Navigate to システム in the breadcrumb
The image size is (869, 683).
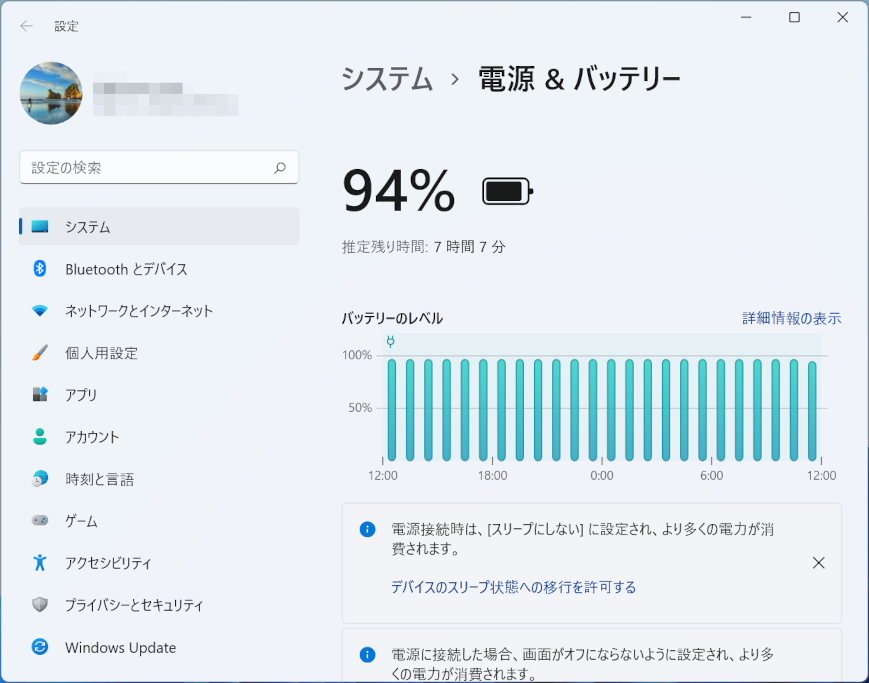click(x=387, y=79)
